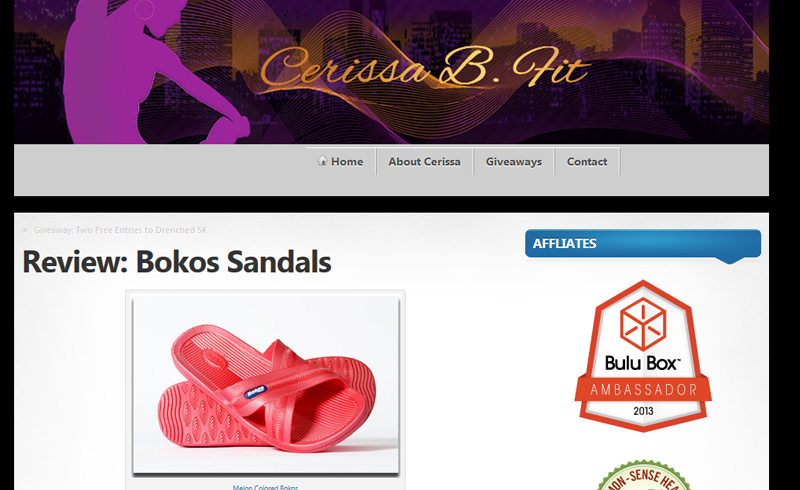
Task: Click the 2013 year on badge
Action: 643,411
